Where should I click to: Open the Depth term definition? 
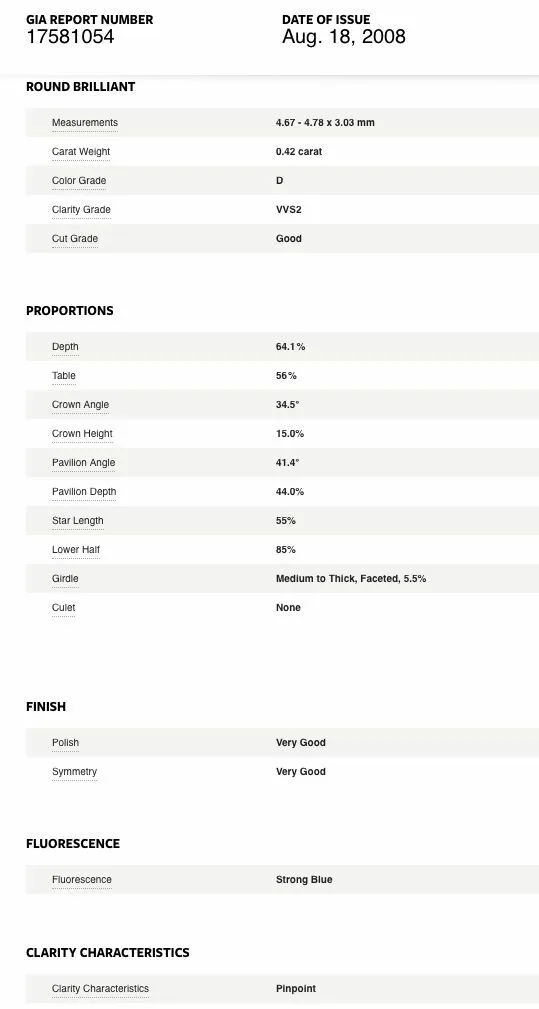(x=65, y=347)
